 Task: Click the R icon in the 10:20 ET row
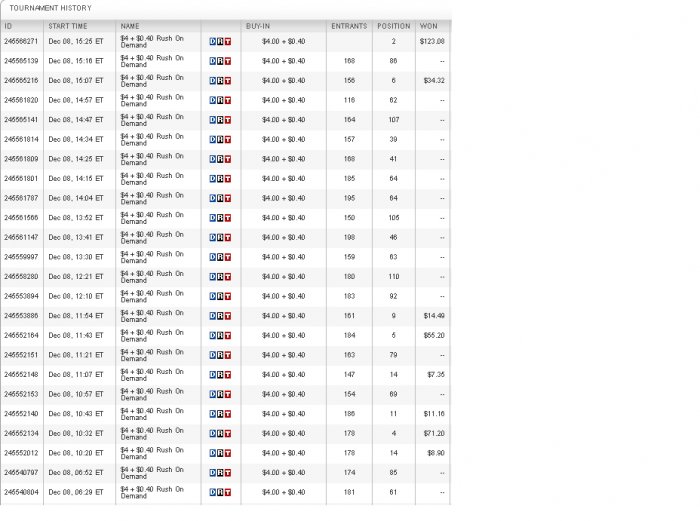220,453
